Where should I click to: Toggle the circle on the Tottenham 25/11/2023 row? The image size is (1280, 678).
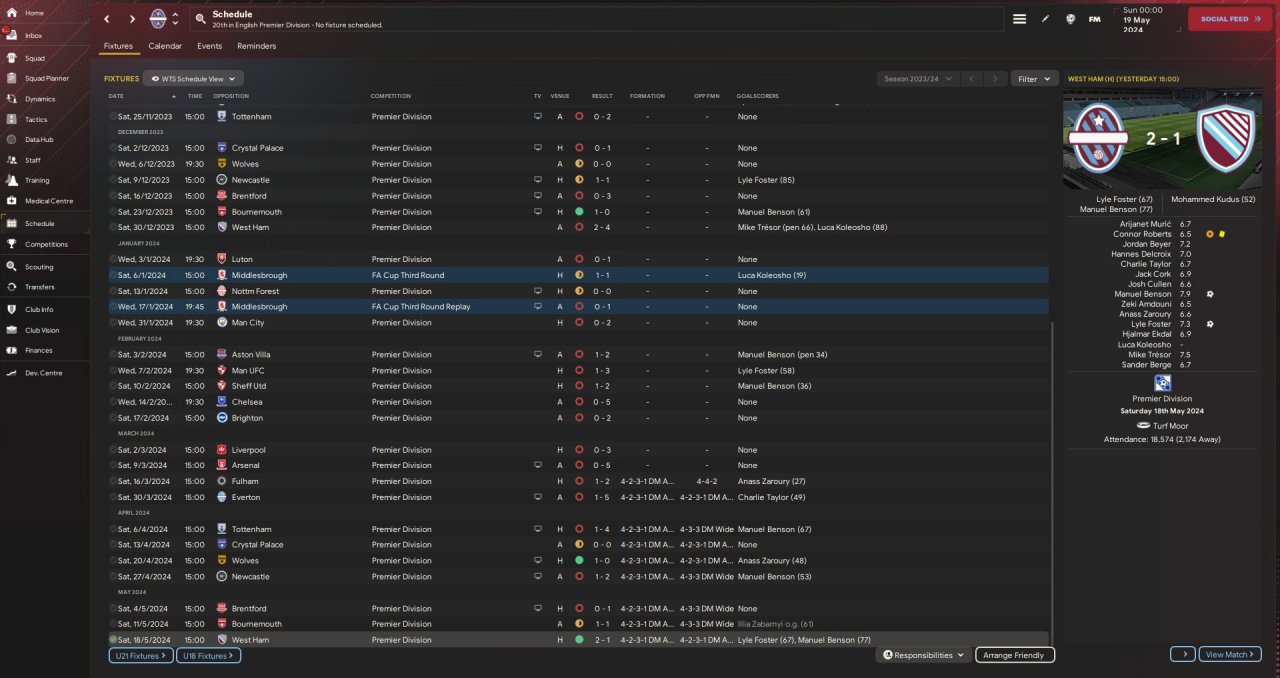pyautogui.click(x=113, y=117)
